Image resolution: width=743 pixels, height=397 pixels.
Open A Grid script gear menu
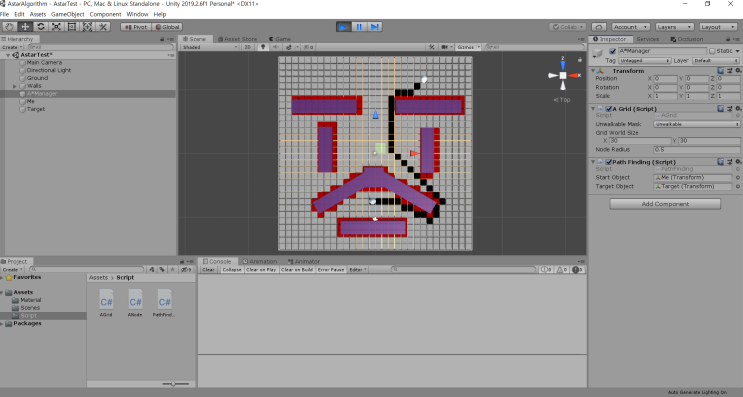pos(738,109)
